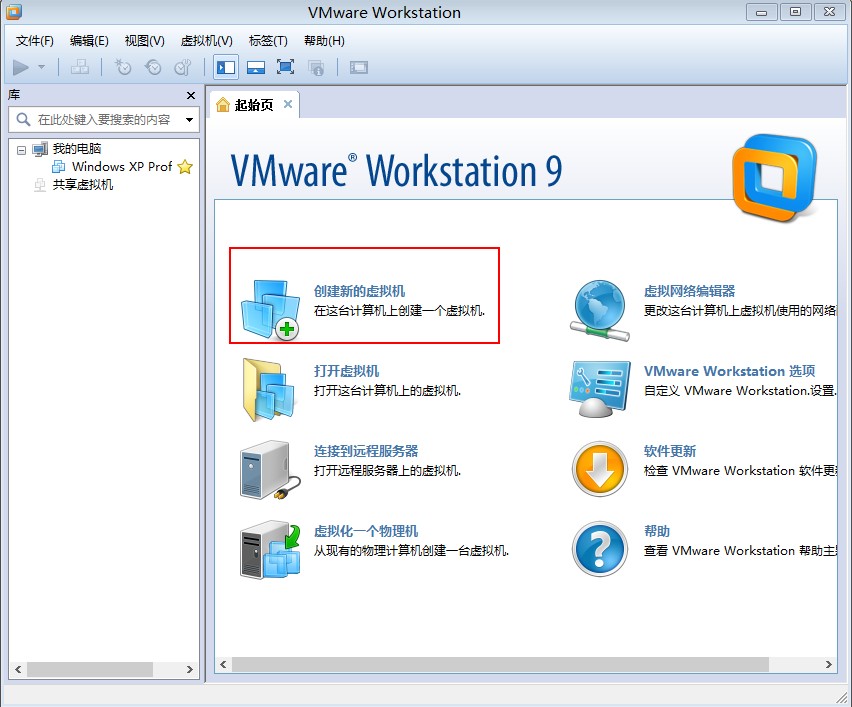852x707 pixels.
Task: Click the revert to snapshot toolbar icon
Action: point(153,67)
